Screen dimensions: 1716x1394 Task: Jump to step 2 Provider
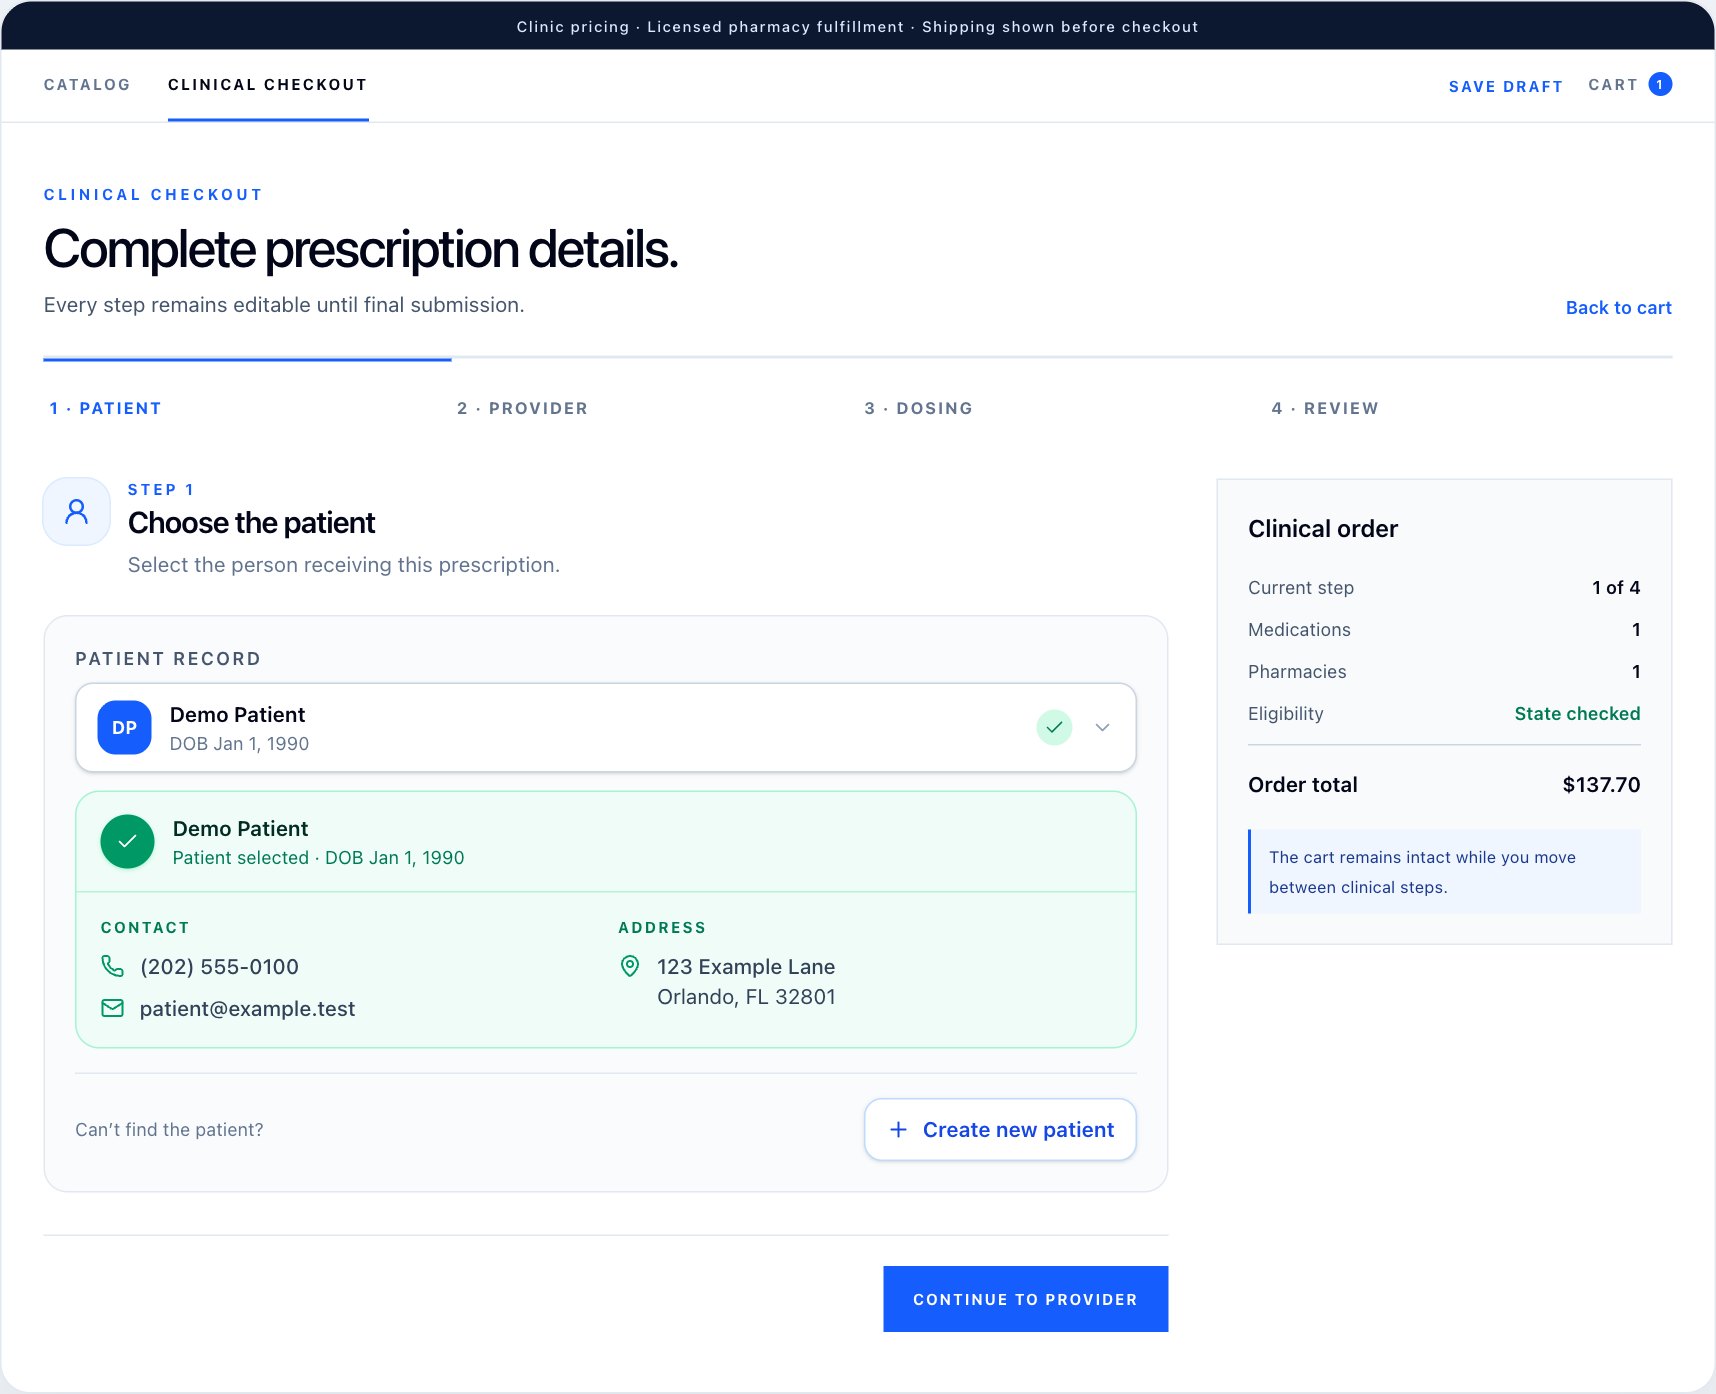[x=522, y=408]
